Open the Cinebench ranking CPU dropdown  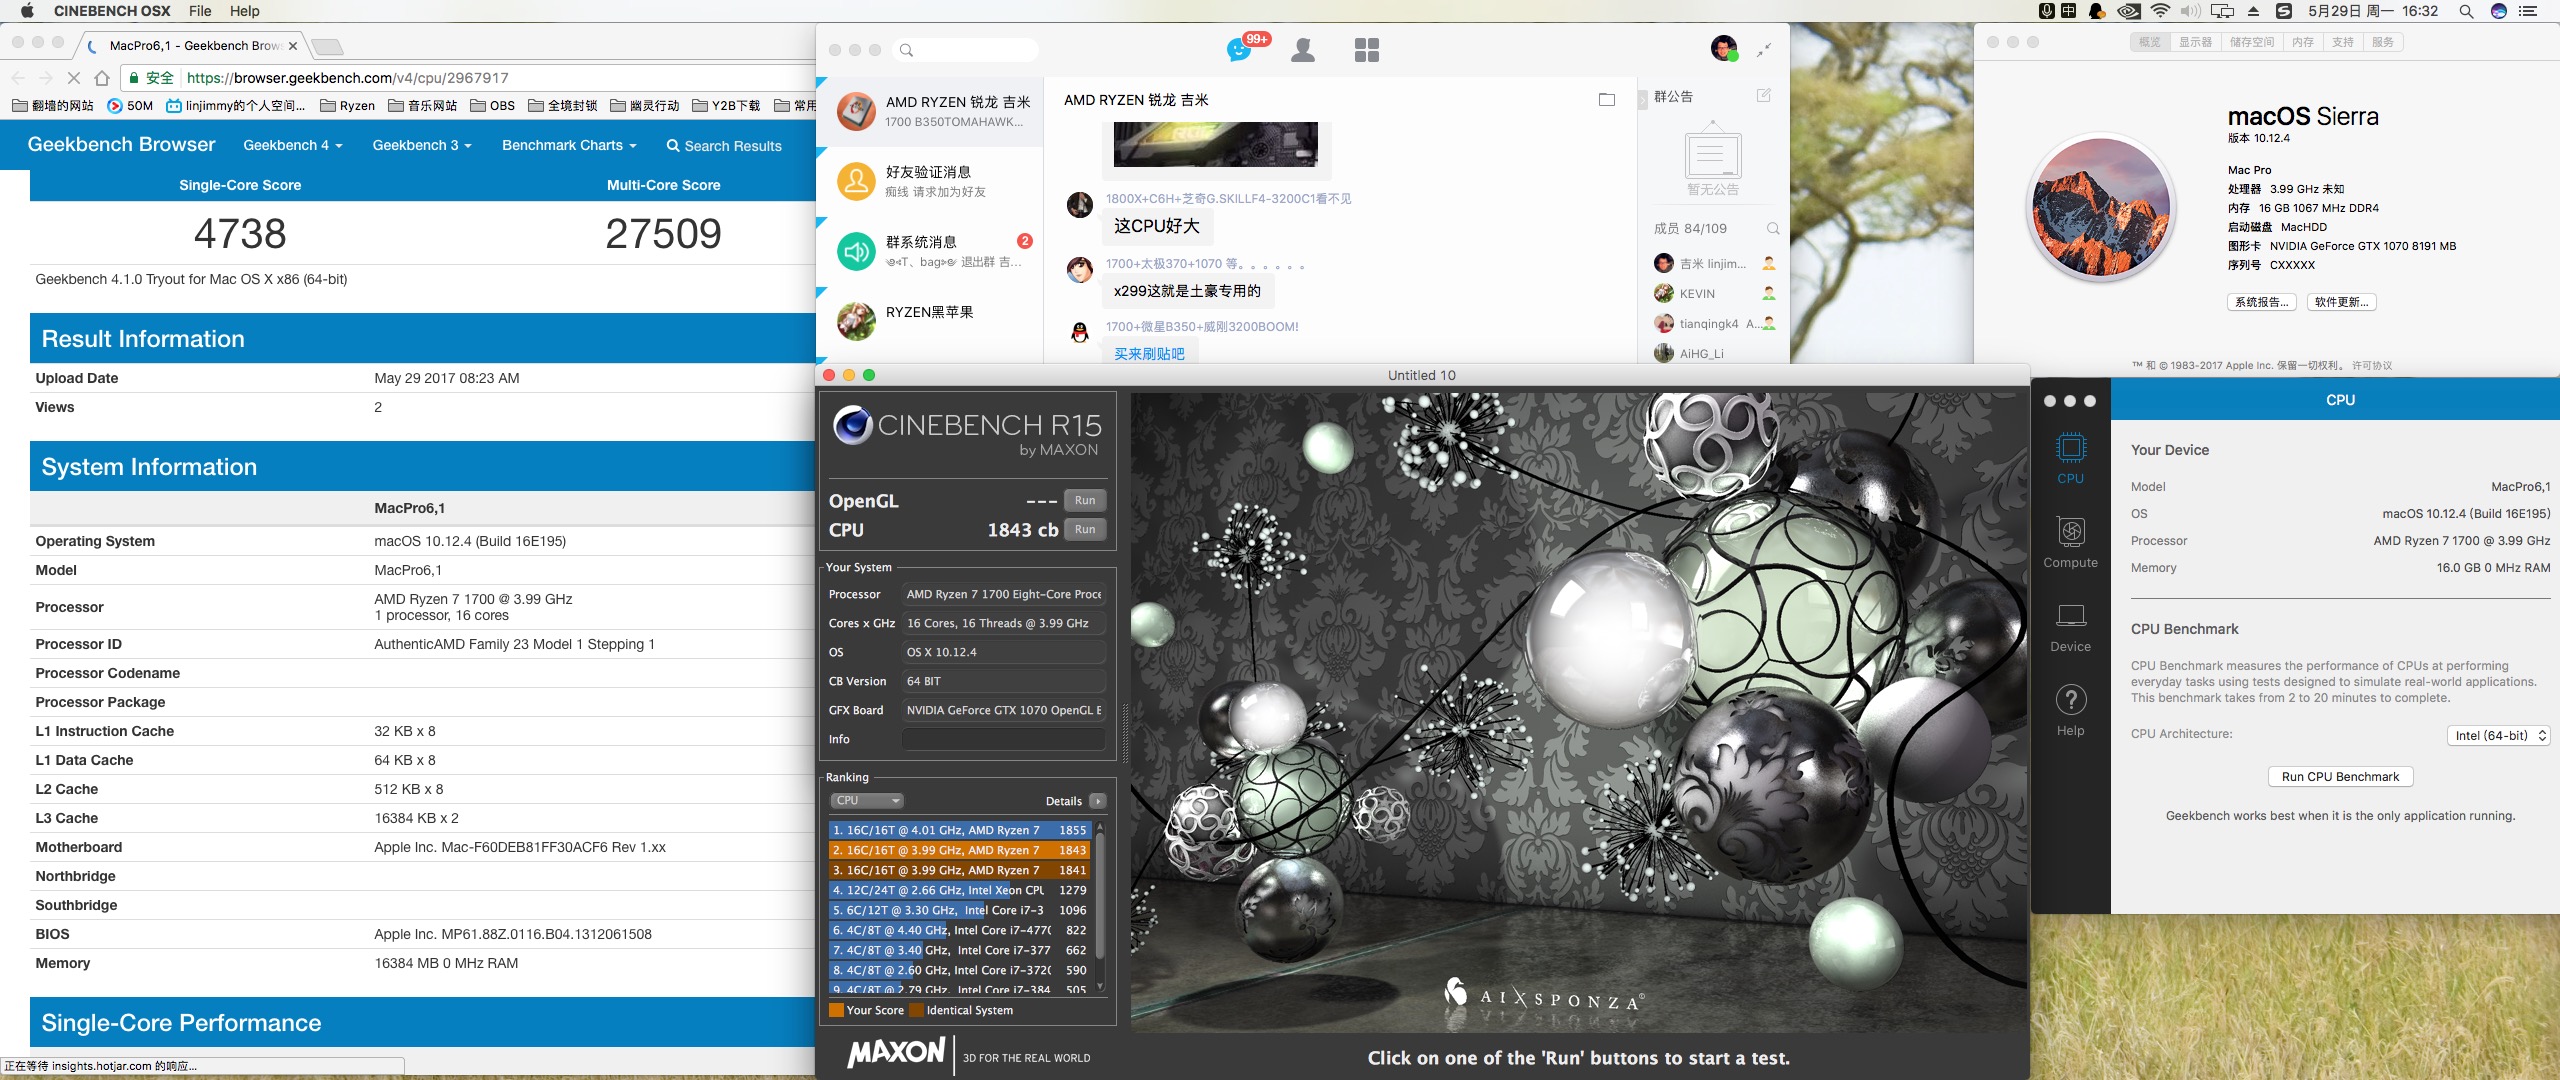[x=867, y=800]
